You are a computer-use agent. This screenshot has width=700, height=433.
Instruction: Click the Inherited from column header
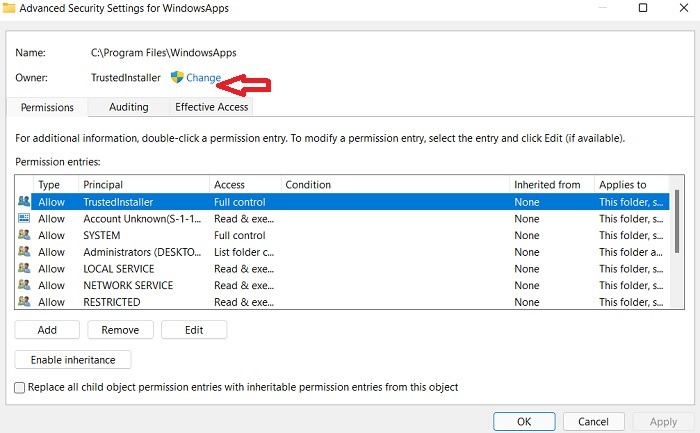click(552, 185)
